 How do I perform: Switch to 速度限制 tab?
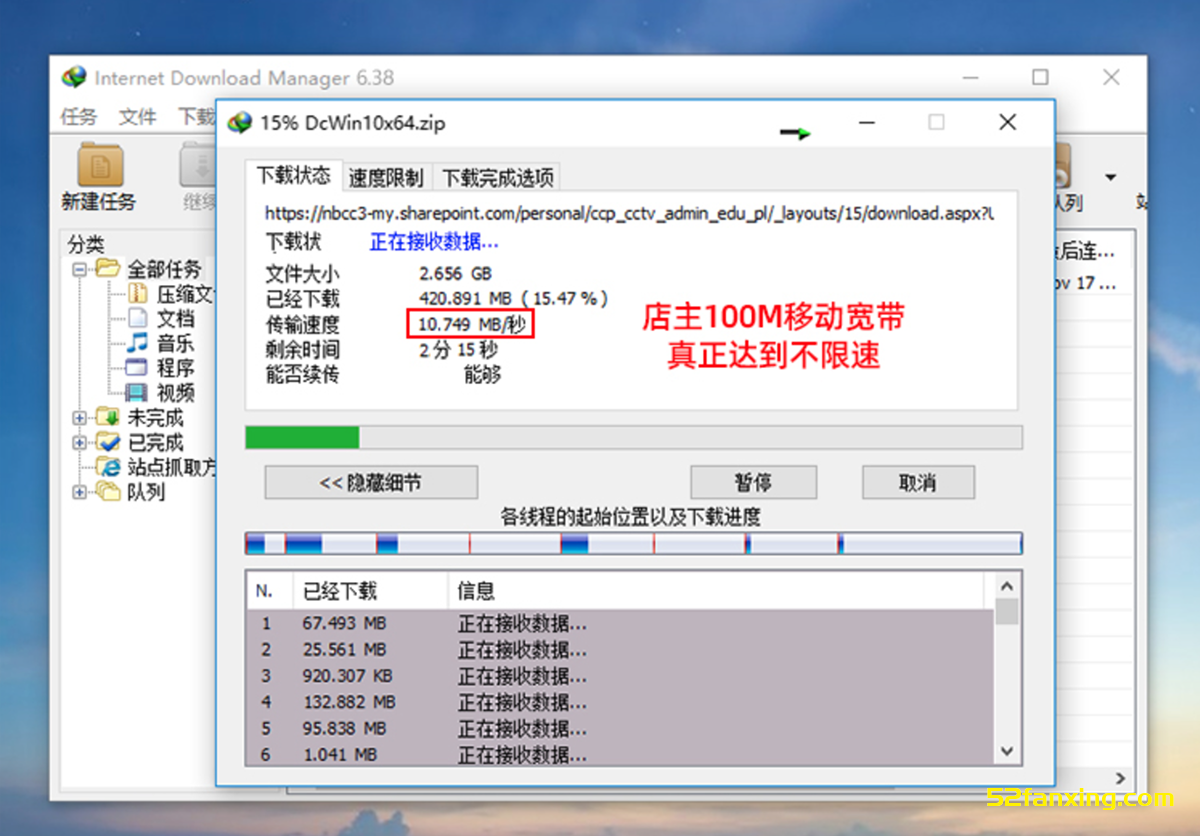pyautogui.click(x=386, y=178)
